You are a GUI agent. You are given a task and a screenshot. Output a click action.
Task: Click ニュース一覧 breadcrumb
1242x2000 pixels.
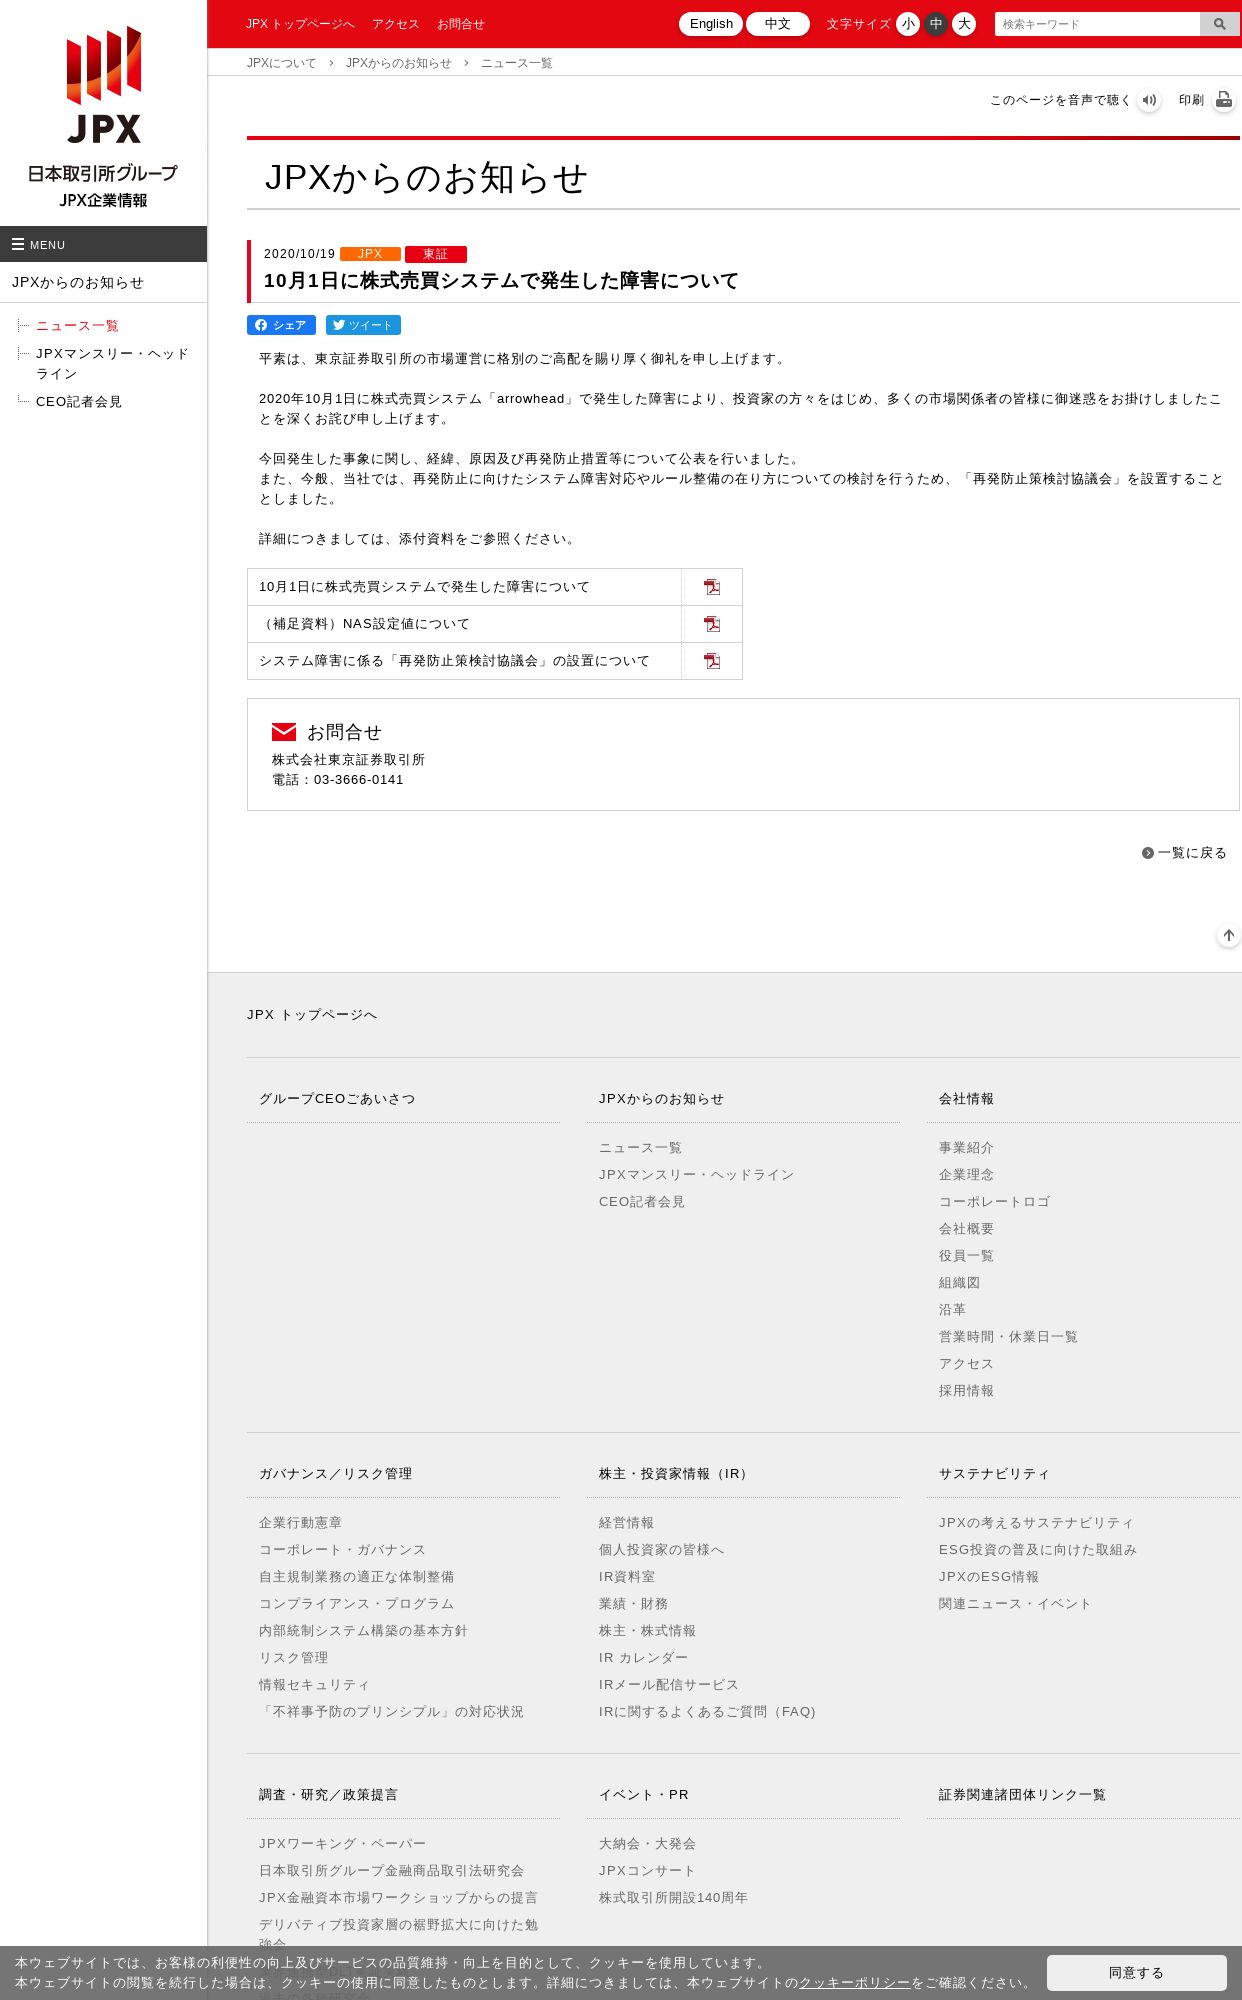[517, 63]
